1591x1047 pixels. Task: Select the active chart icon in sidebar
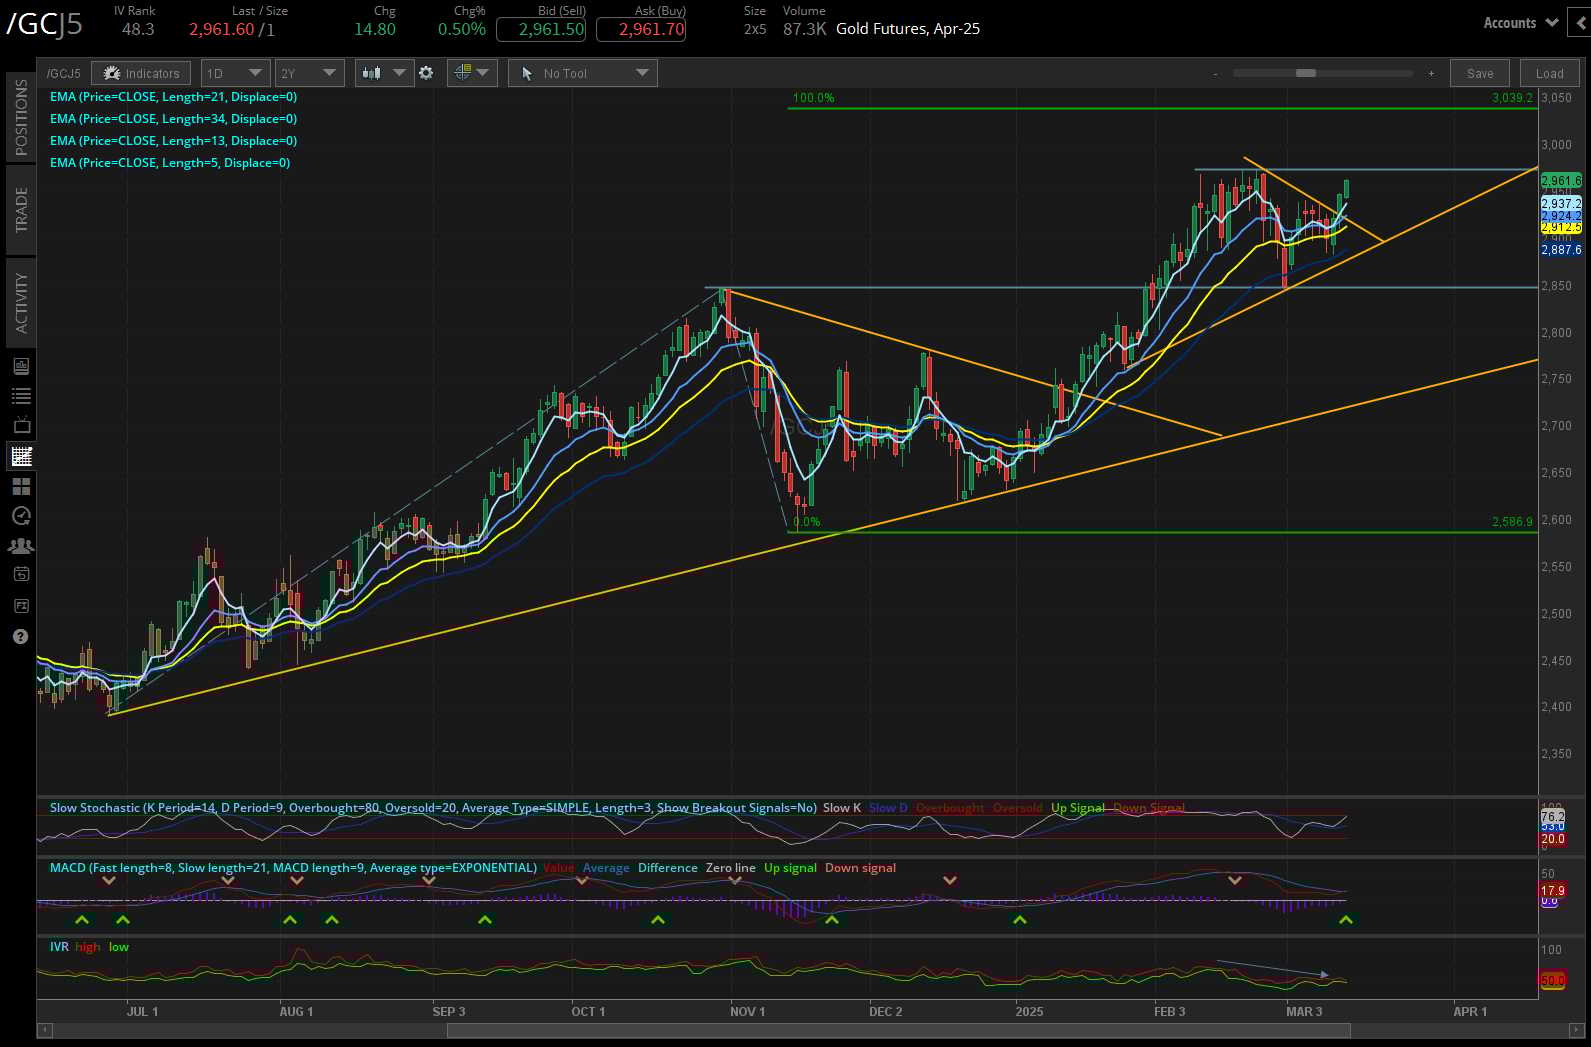(21, 457)
